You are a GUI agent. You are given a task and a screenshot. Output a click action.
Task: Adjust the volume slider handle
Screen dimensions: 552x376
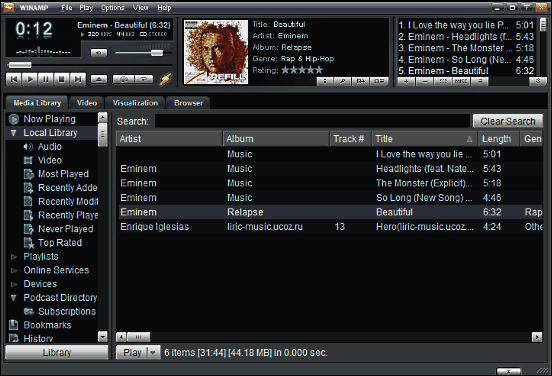[157, 53]
